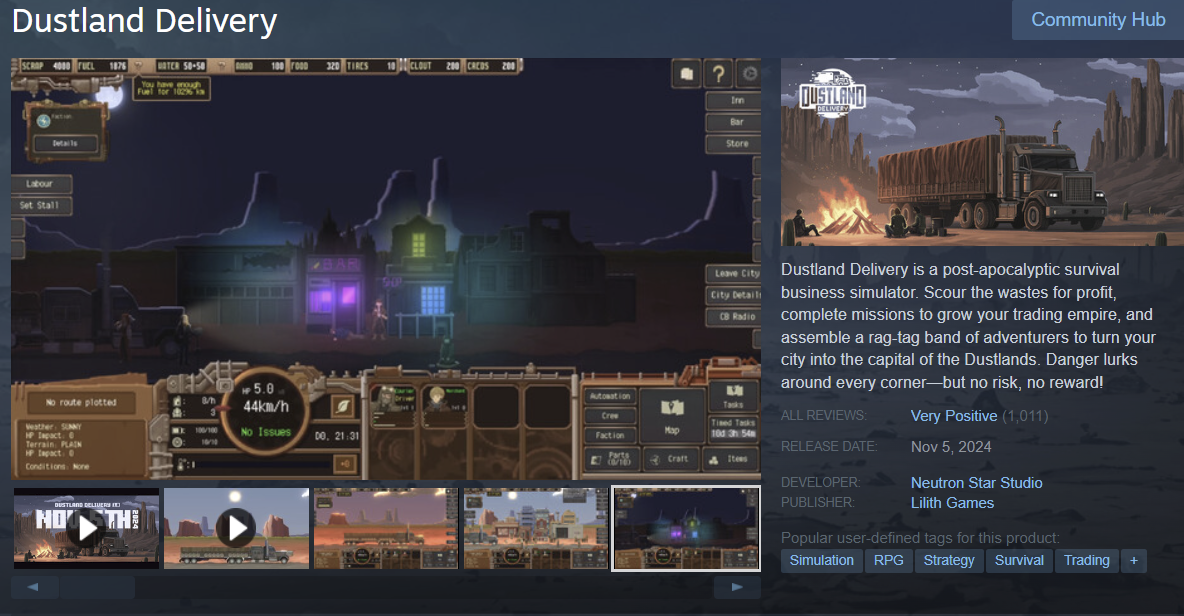Open developer Neutron Star Studio link
Image resolution: width=1184 pixels, height=616 pixels.
(x=976, y=482)
